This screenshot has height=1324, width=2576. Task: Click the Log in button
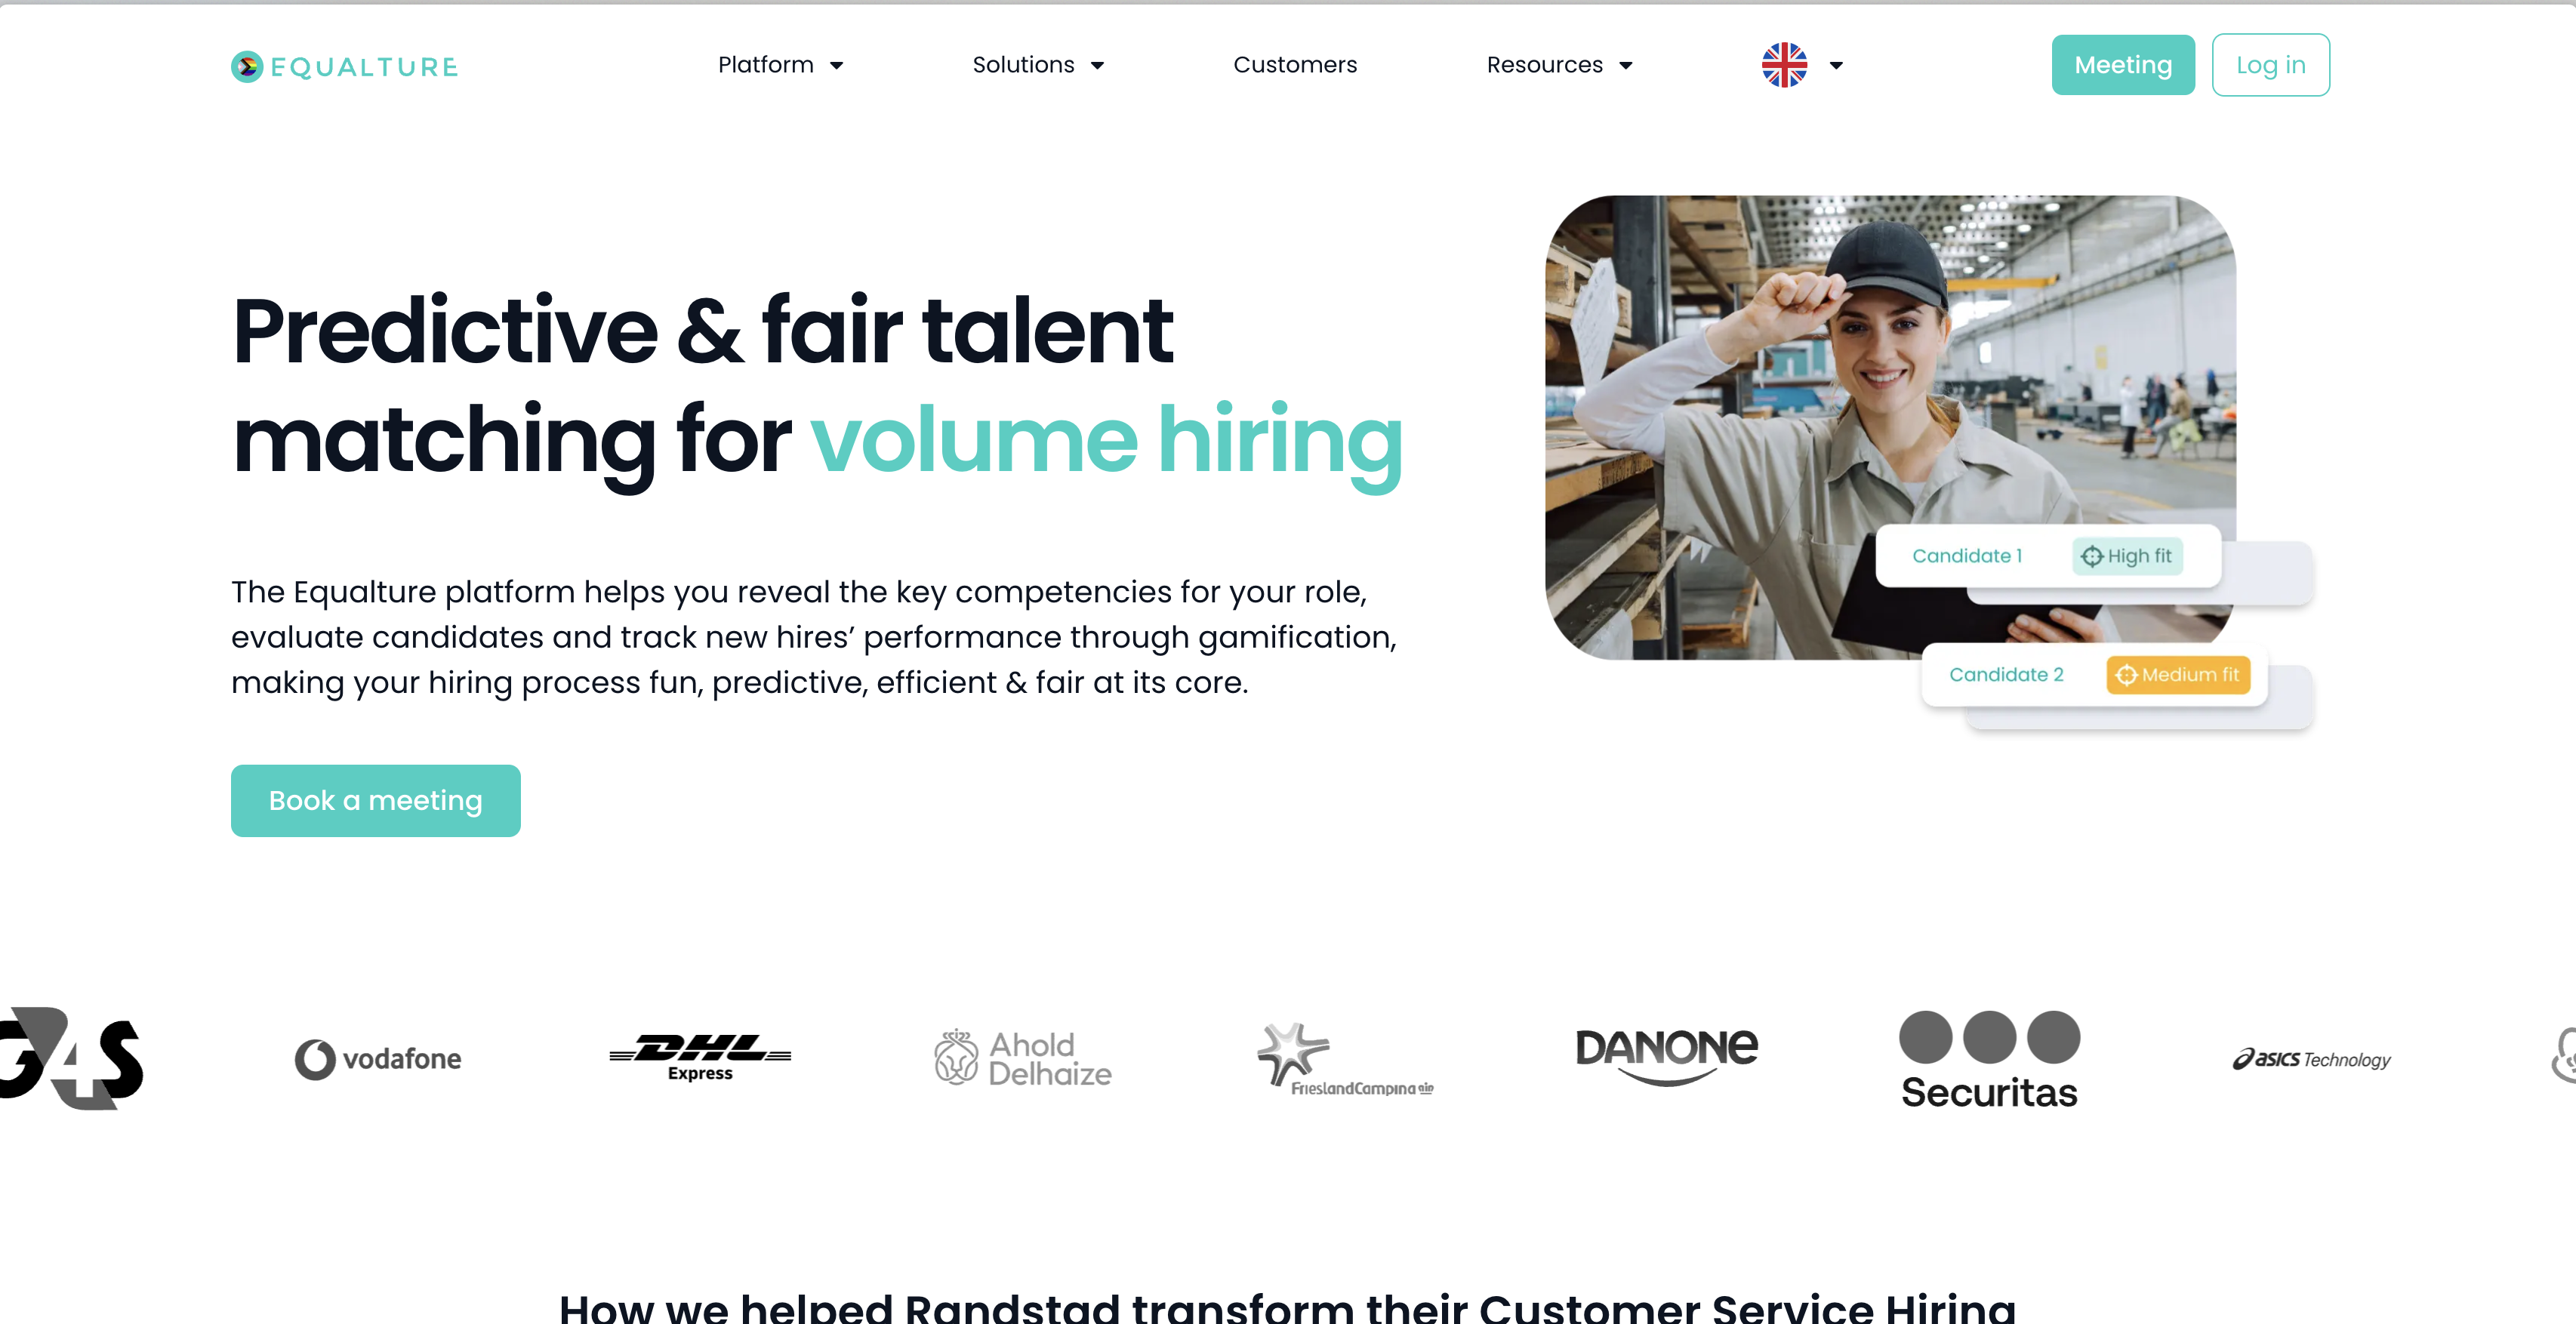click(2270, 64)
